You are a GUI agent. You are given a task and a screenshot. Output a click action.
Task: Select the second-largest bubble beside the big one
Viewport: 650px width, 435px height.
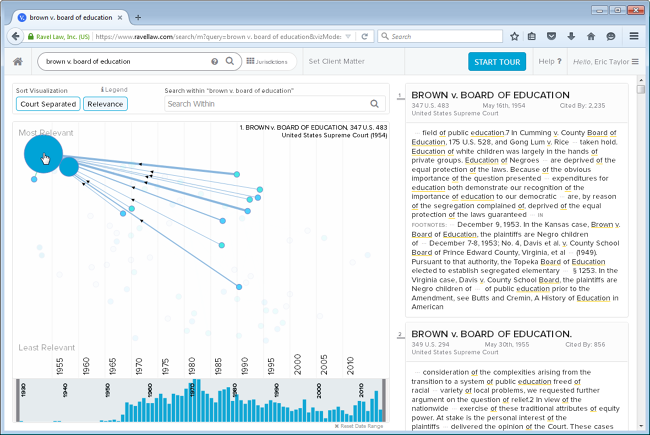(69, 167)
